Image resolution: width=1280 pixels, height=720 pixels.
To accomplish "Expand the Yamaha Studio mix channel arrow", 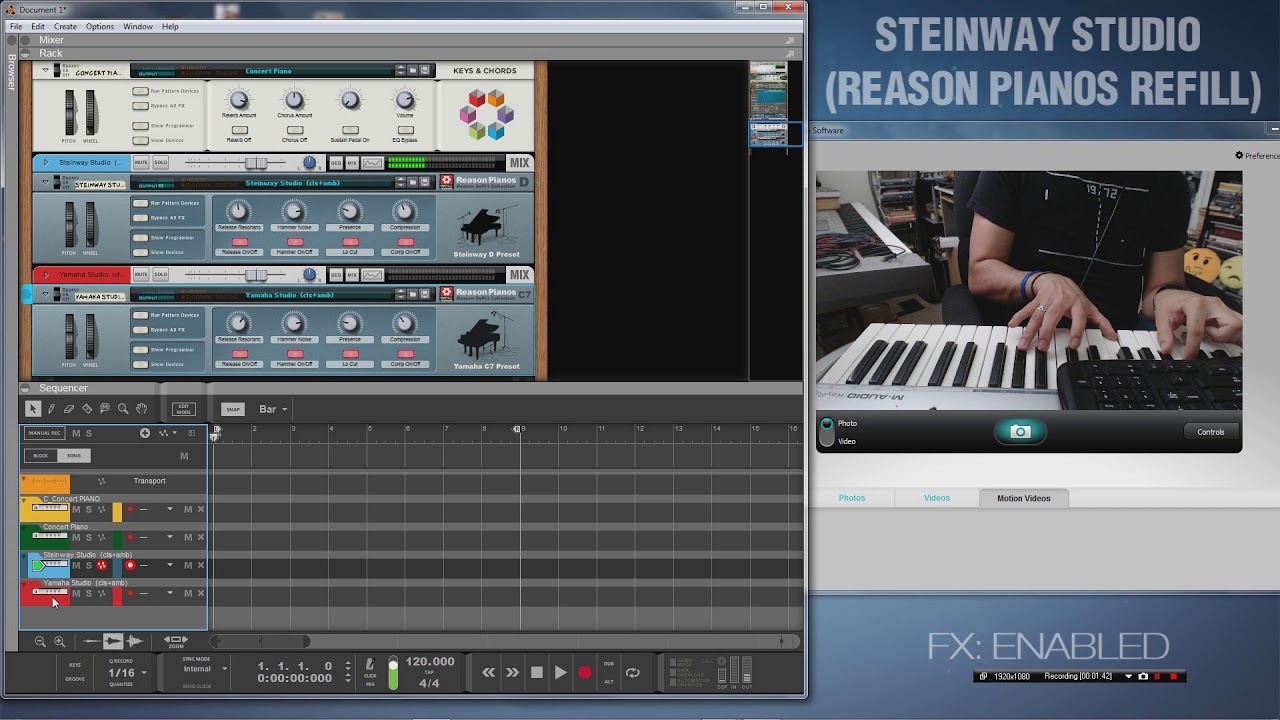I will coord(44,275).
